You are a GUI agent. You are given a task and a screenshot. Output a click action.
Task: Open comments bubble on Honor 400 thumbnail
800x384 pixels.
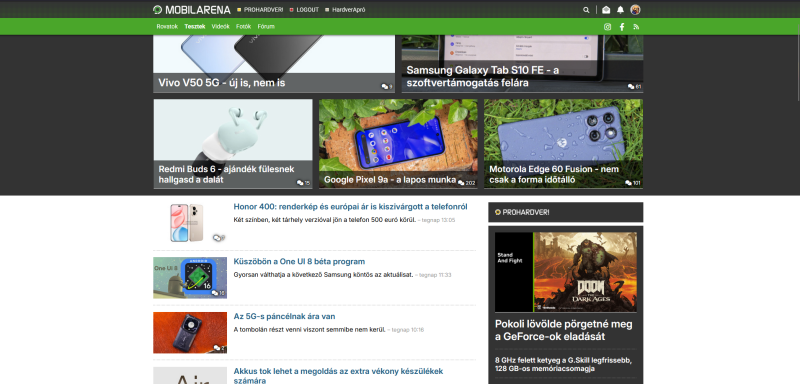click(x=219, y=238)
